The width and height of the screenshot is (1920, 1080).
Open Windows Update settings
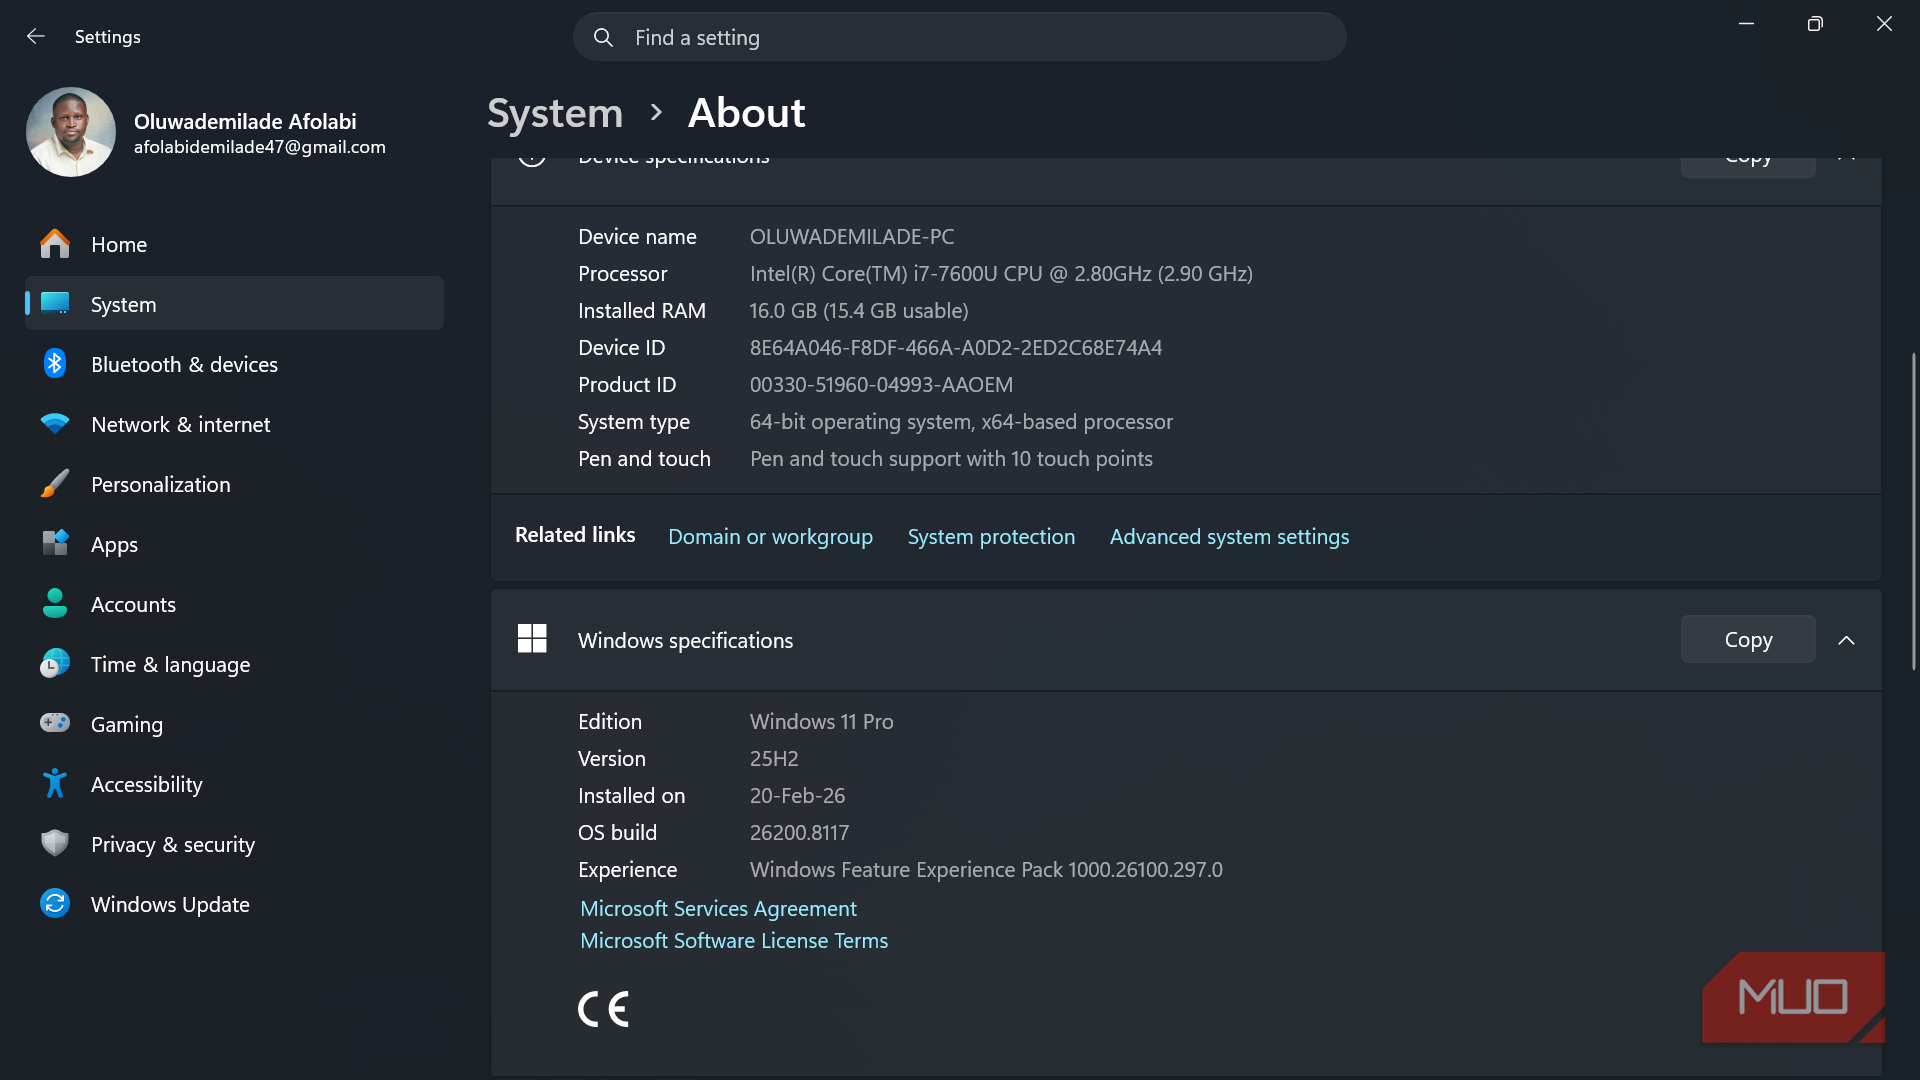(x=234, y=904)
